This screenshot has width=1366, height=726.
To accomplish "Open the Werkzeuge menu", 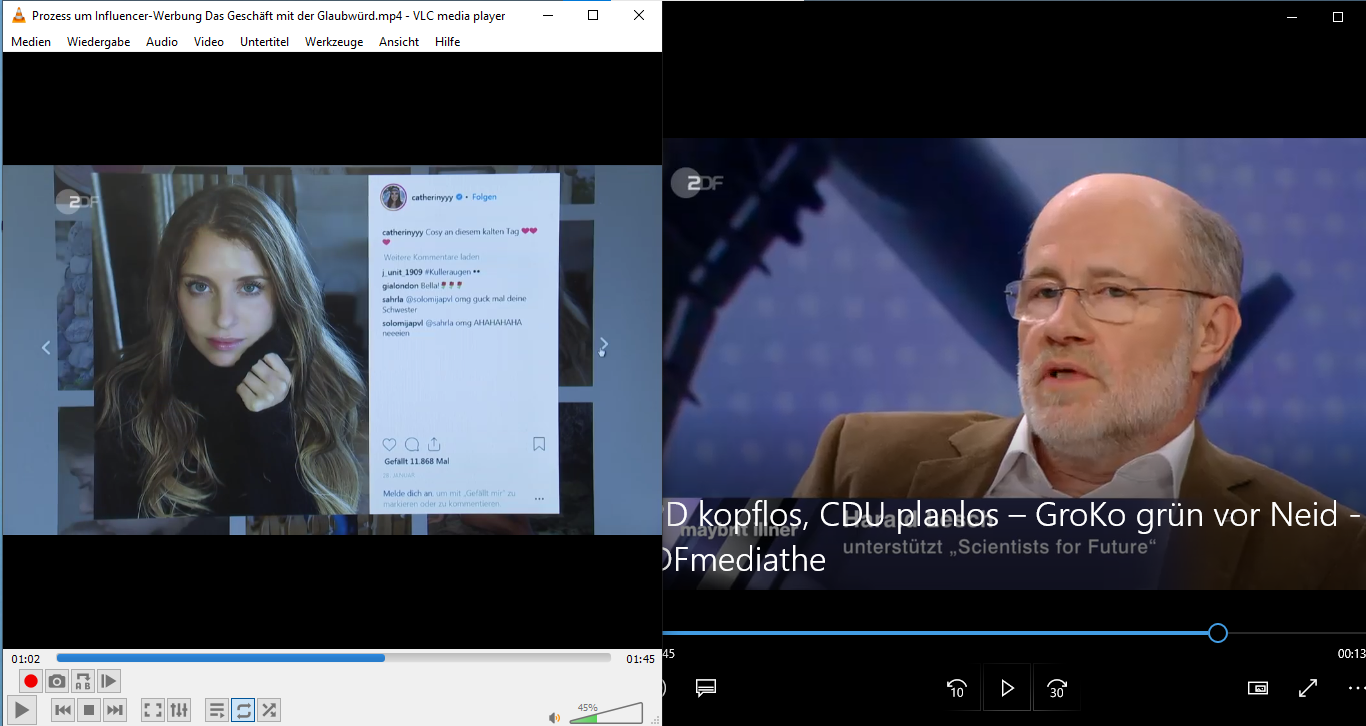I will point(334,42).
